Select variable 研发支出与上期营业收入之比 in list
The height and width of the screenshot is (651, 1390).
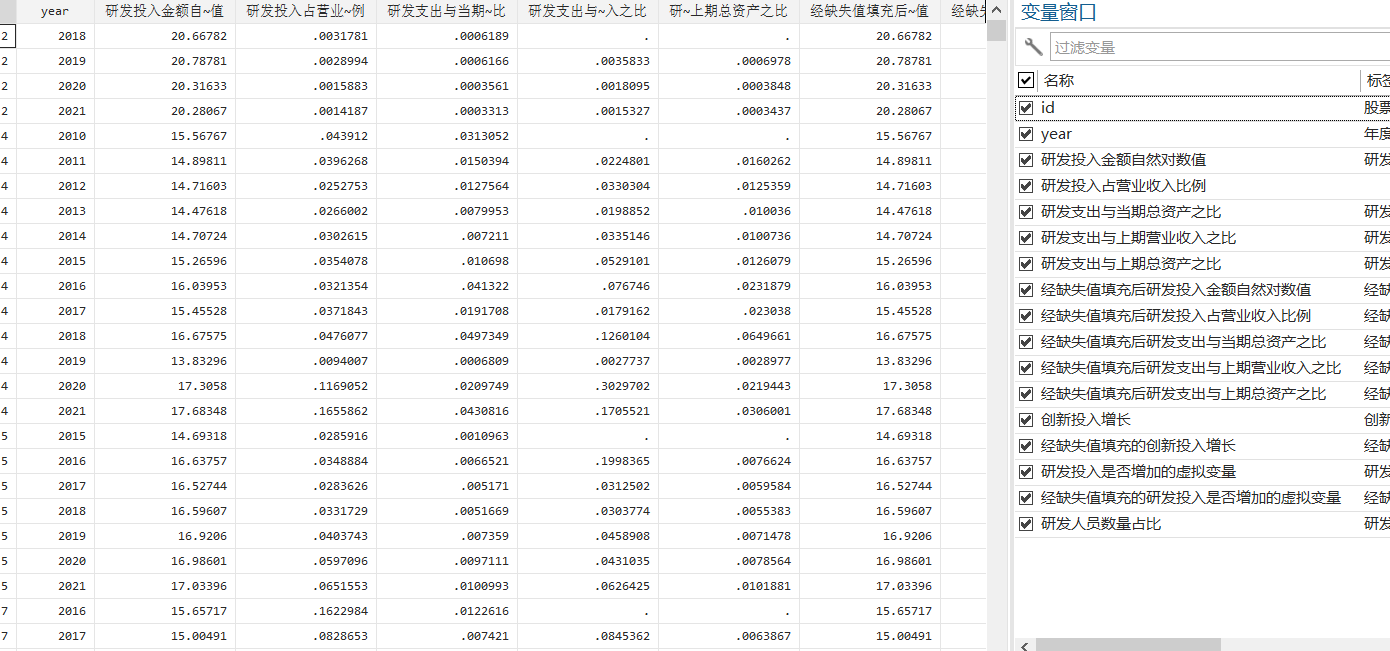[x=1138, y=238]
